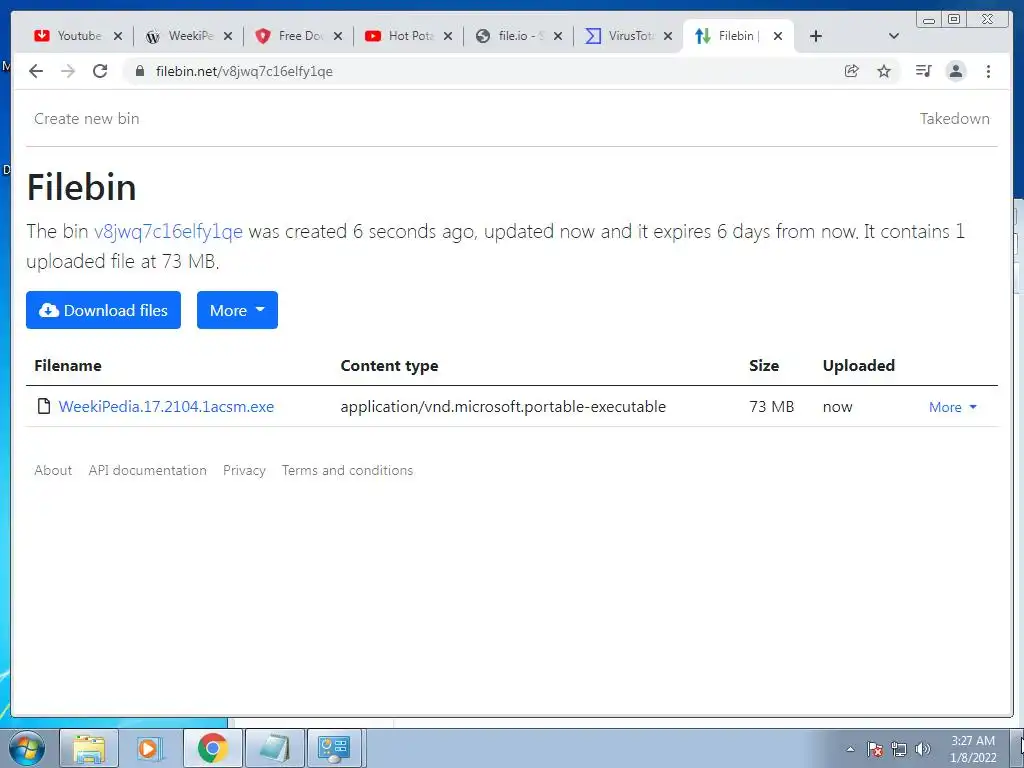The width and height of the screenshot is (1024, 768).
Task: Click the Action Center flag icon
Action: pos(875,750)
